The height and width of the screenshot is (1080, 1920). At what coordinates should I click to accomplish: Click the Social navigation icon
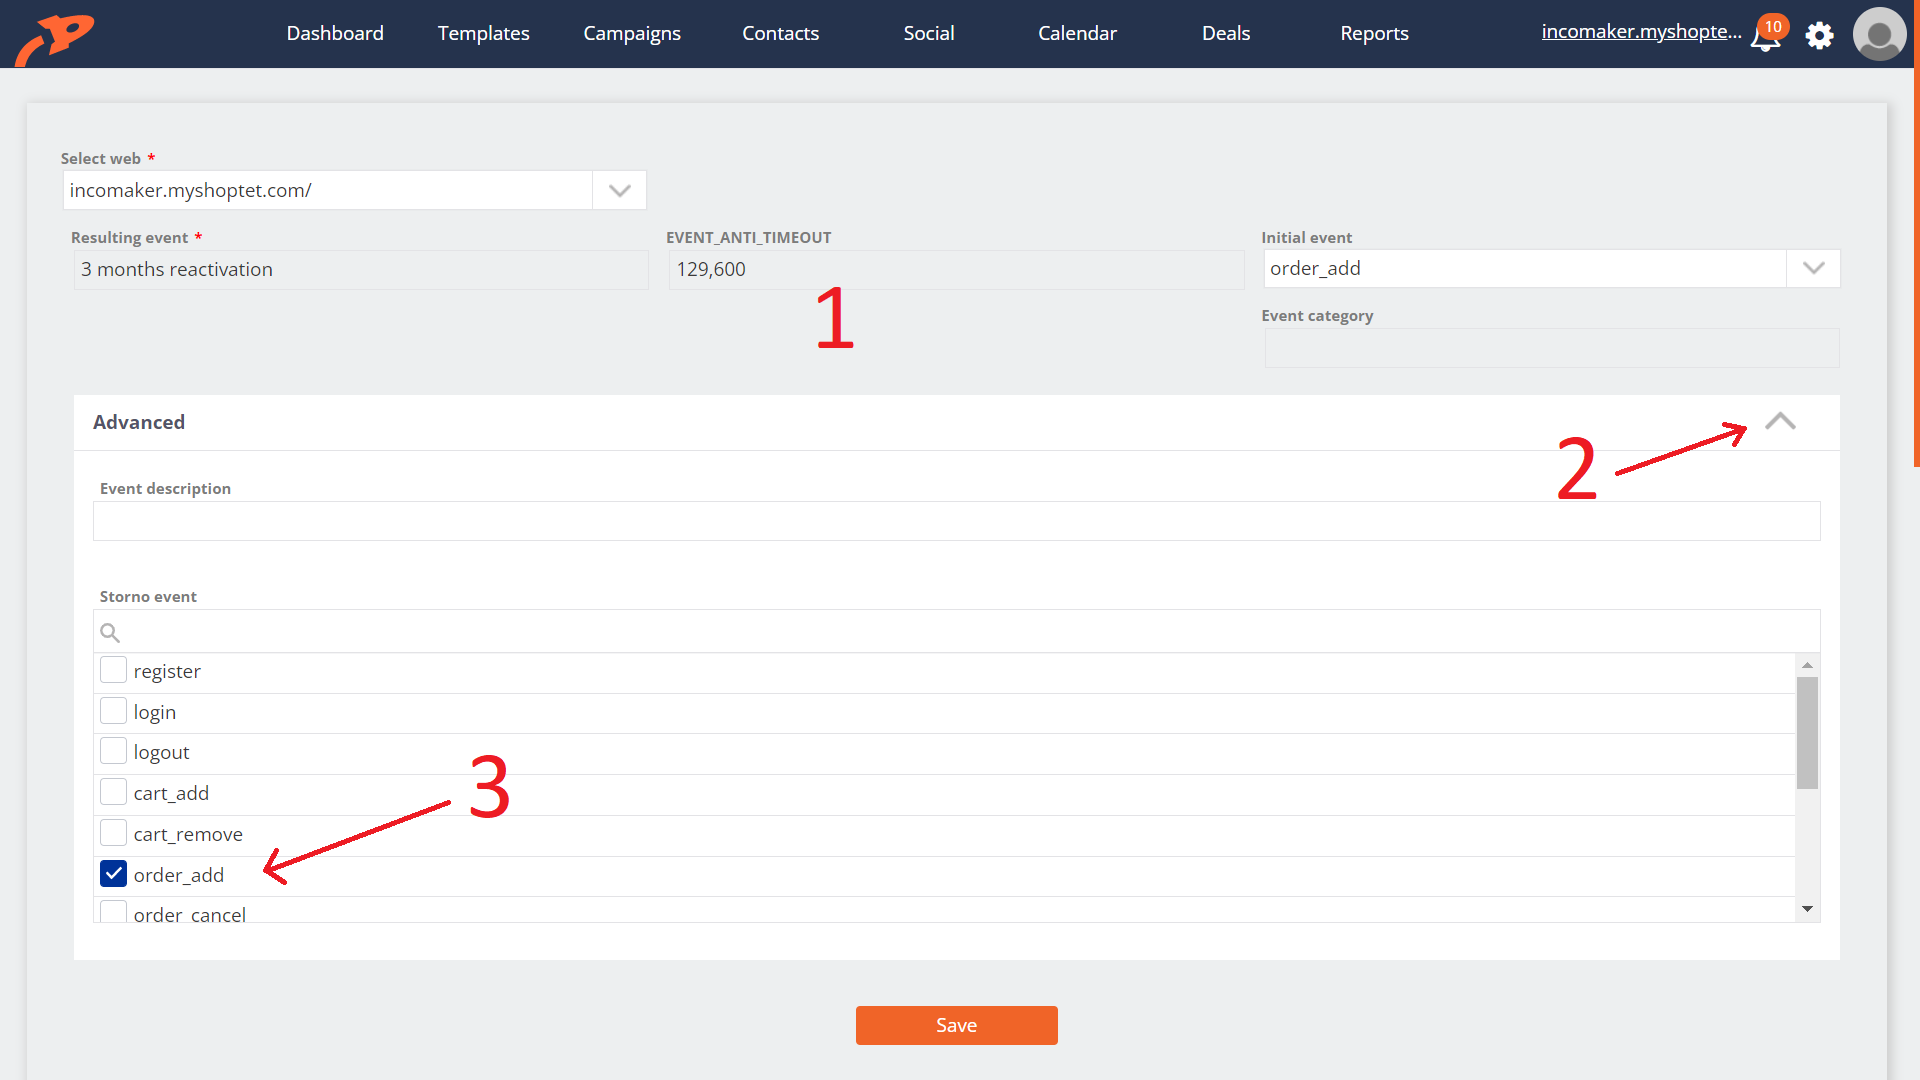[927, 33]
